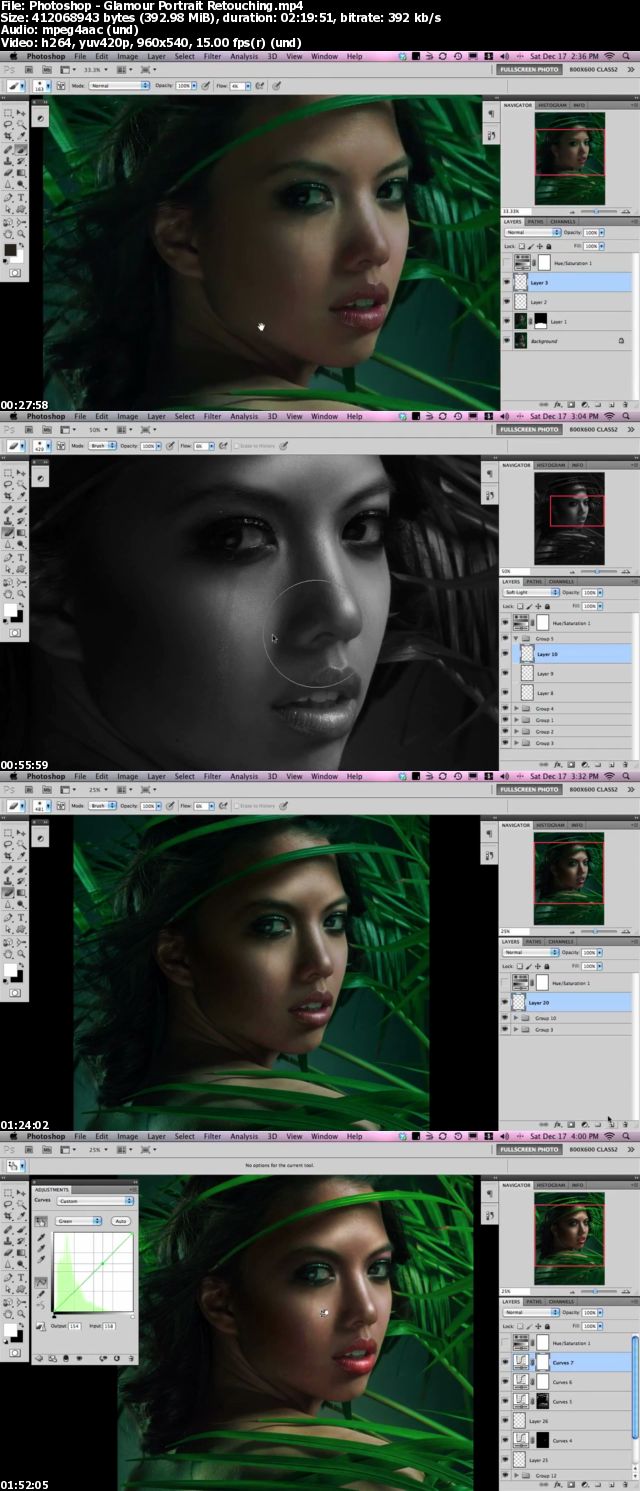Toggle visibility of Layer 1

pyautogui.click(x=506, y=322)
